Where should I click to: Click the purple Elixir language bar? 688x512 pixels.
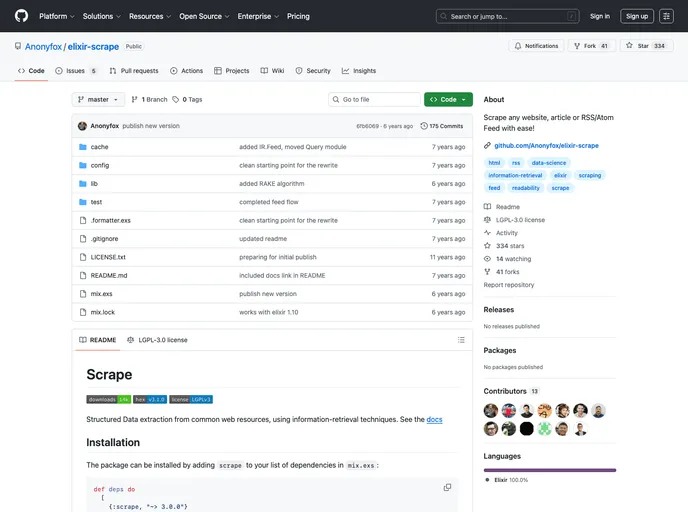[x=549, y=469]
